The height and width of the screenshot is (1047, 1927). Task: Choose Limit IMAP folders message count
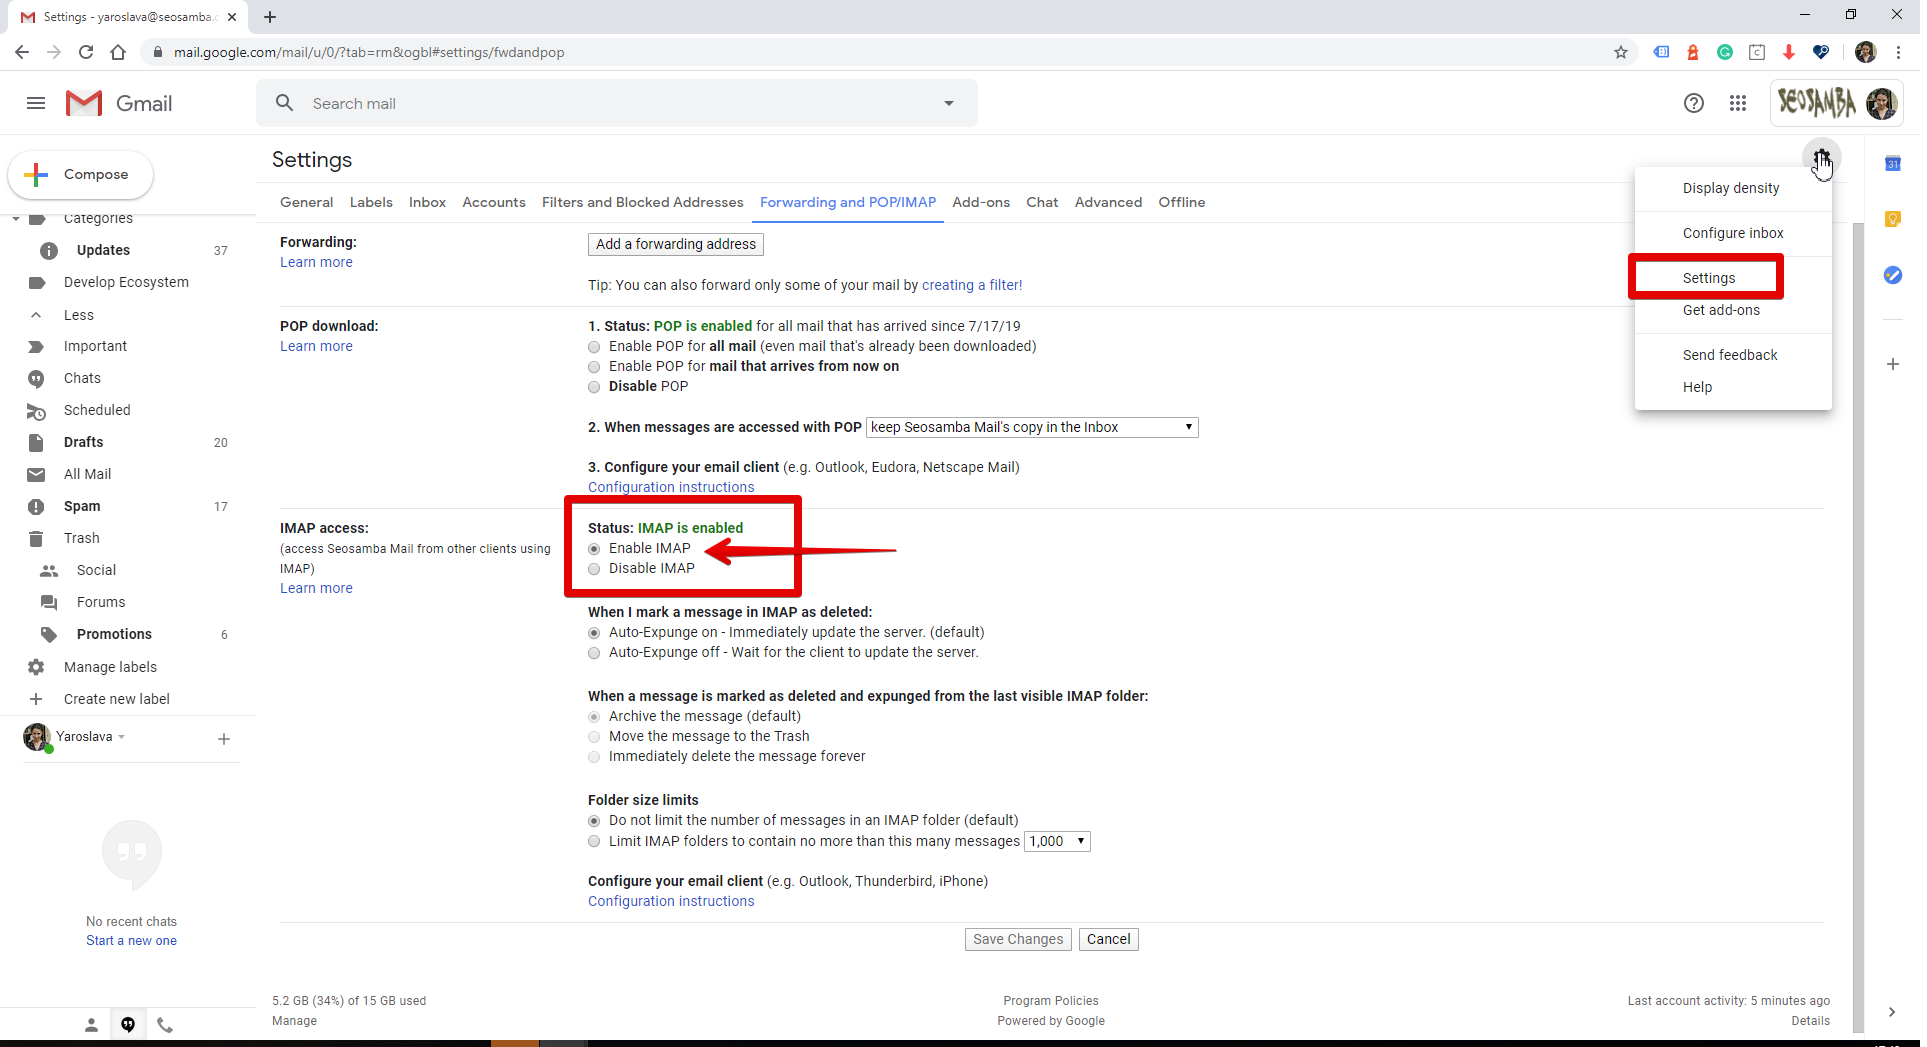coord(594,841)
